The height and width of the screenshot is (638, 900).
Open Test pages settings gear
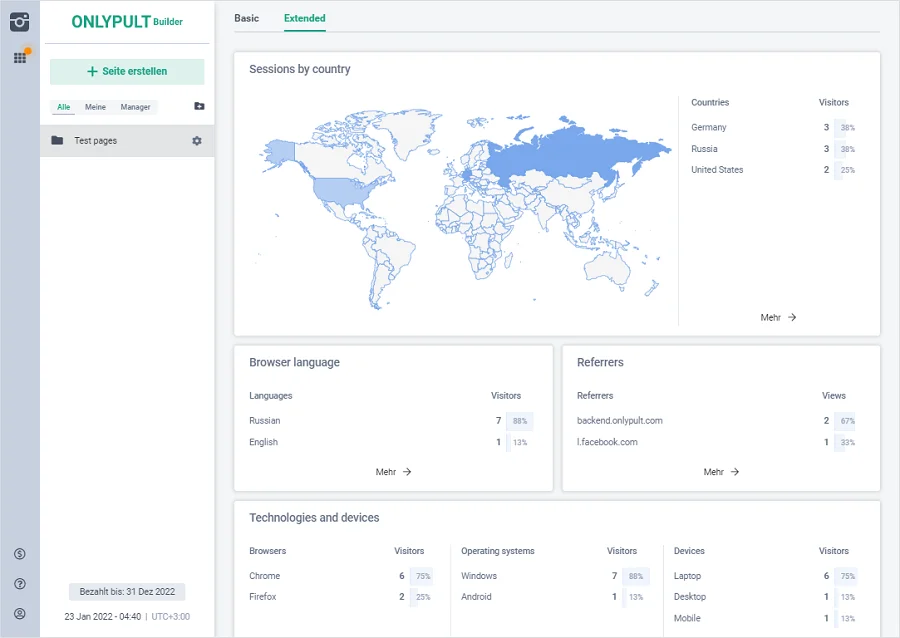197,141
